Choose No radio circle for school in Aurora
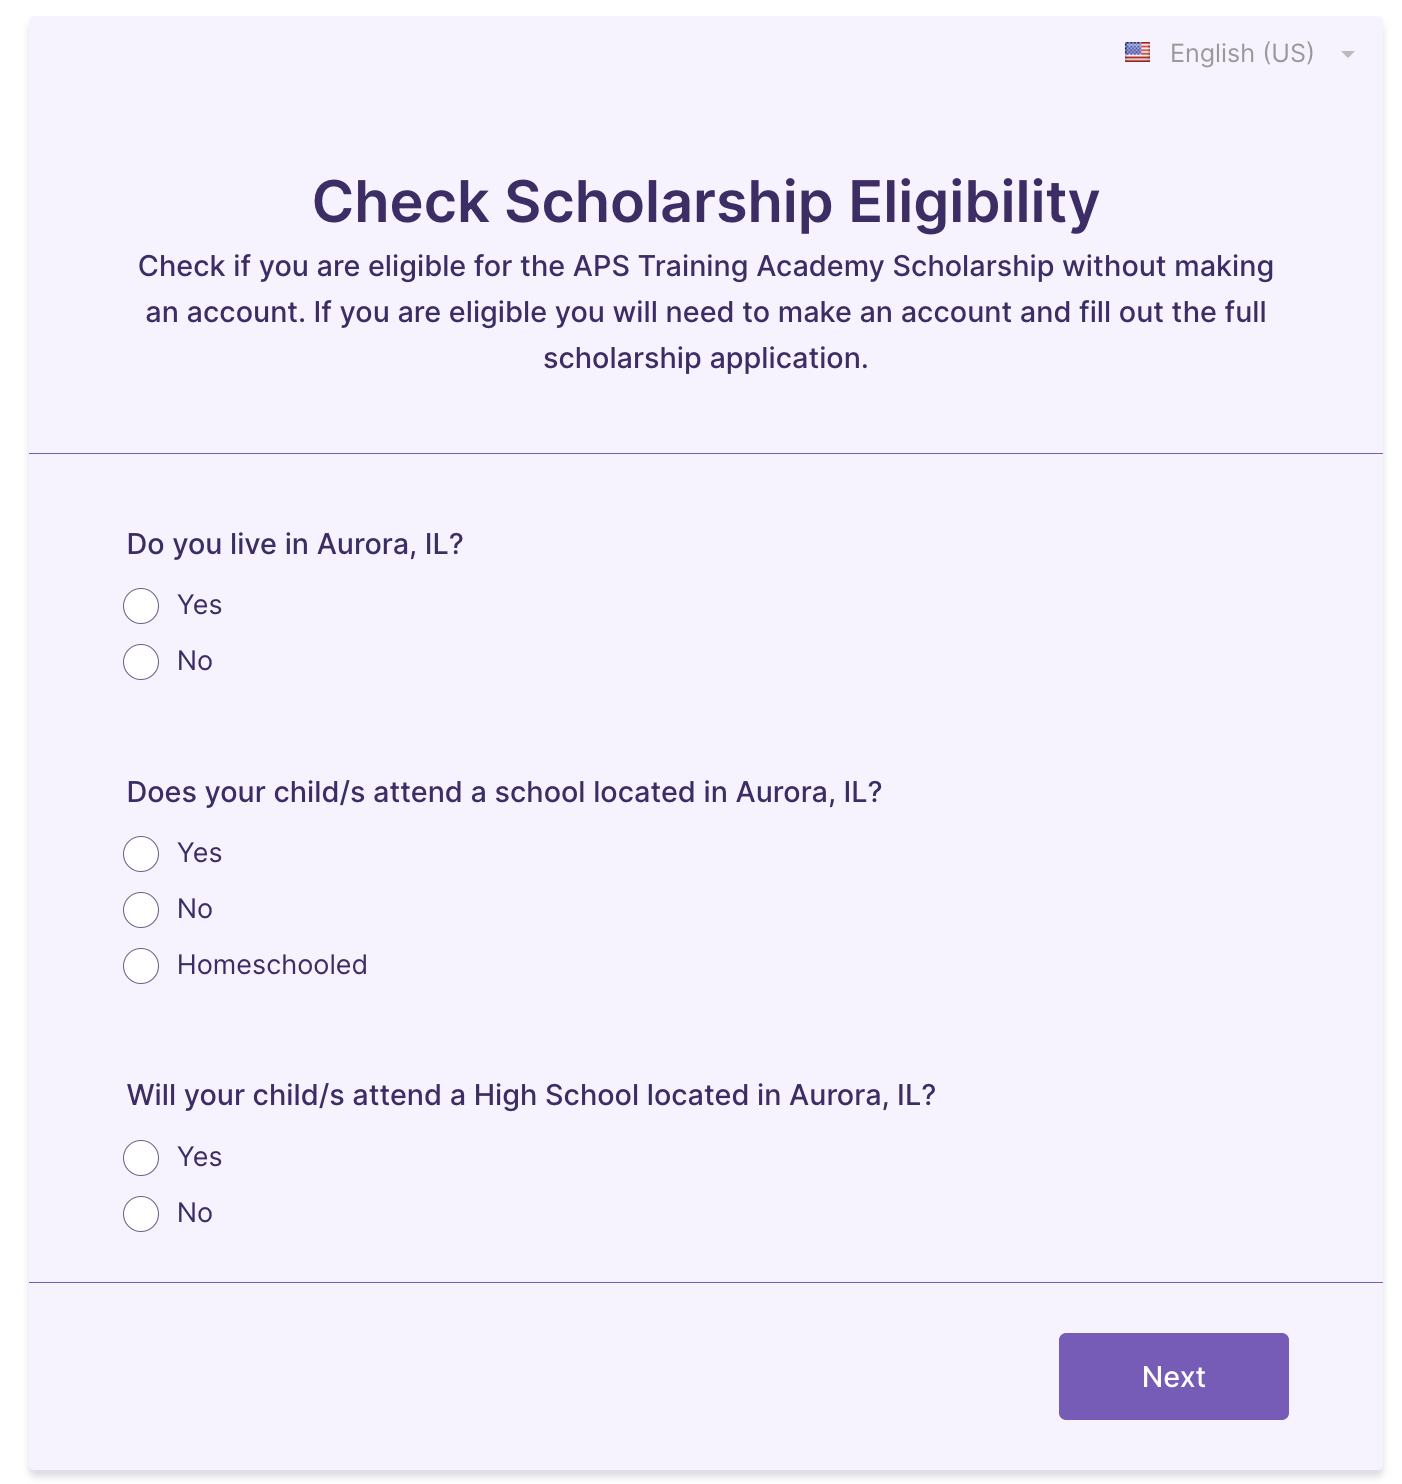Image resolution: width=1402 pixels, height=1484 pixels. coord(141,910)
